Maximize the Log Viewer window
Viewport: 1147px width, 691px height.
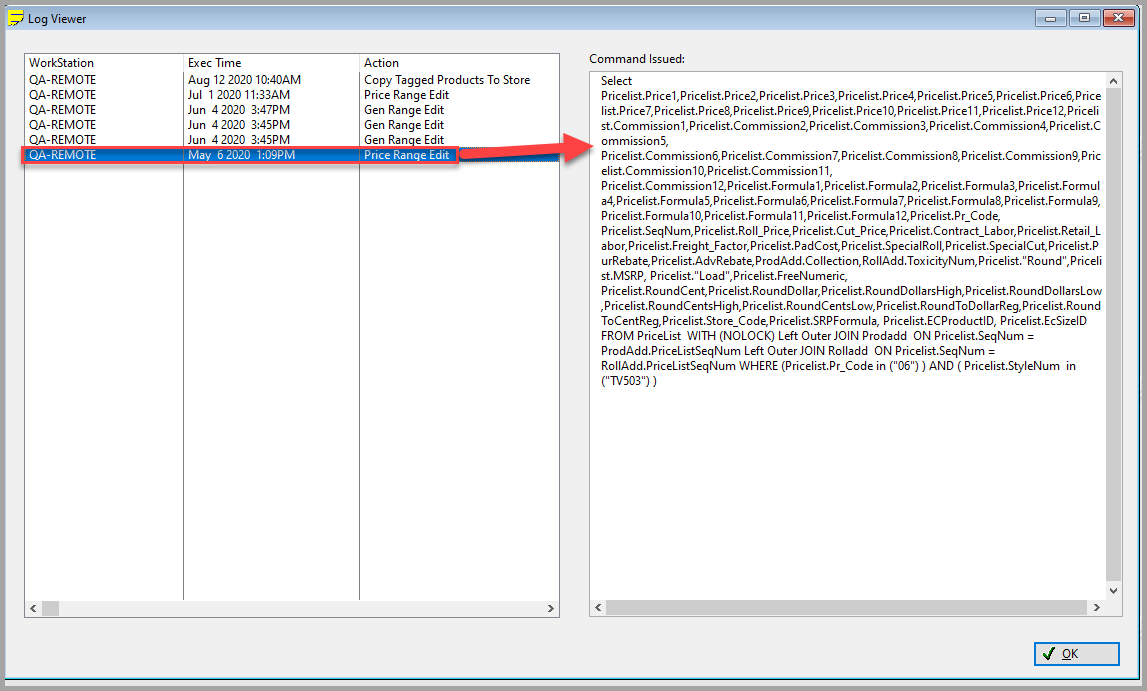pos(1084,18)
